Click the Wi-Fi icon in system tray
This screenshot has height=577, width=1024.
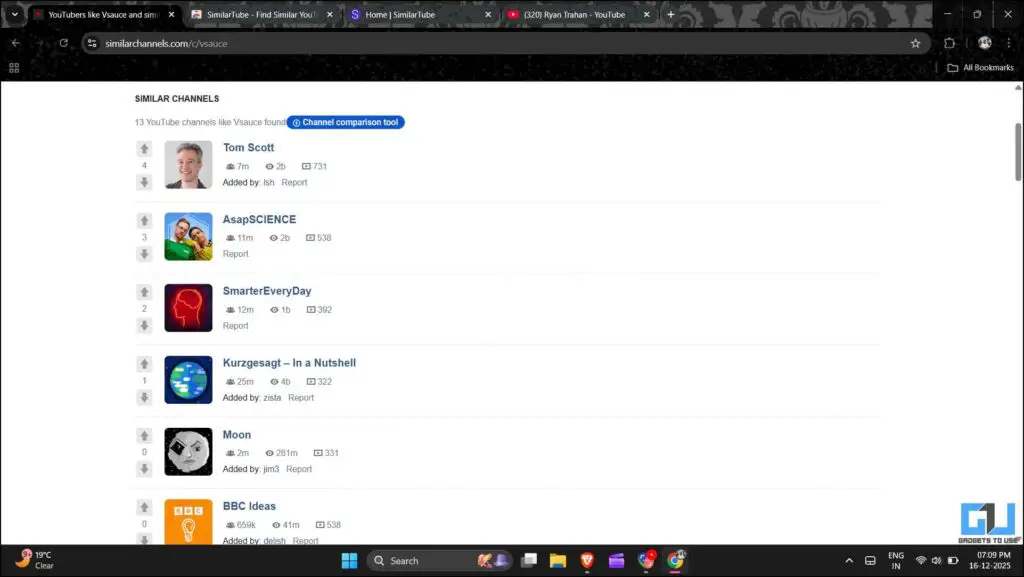tap(920, 560)
